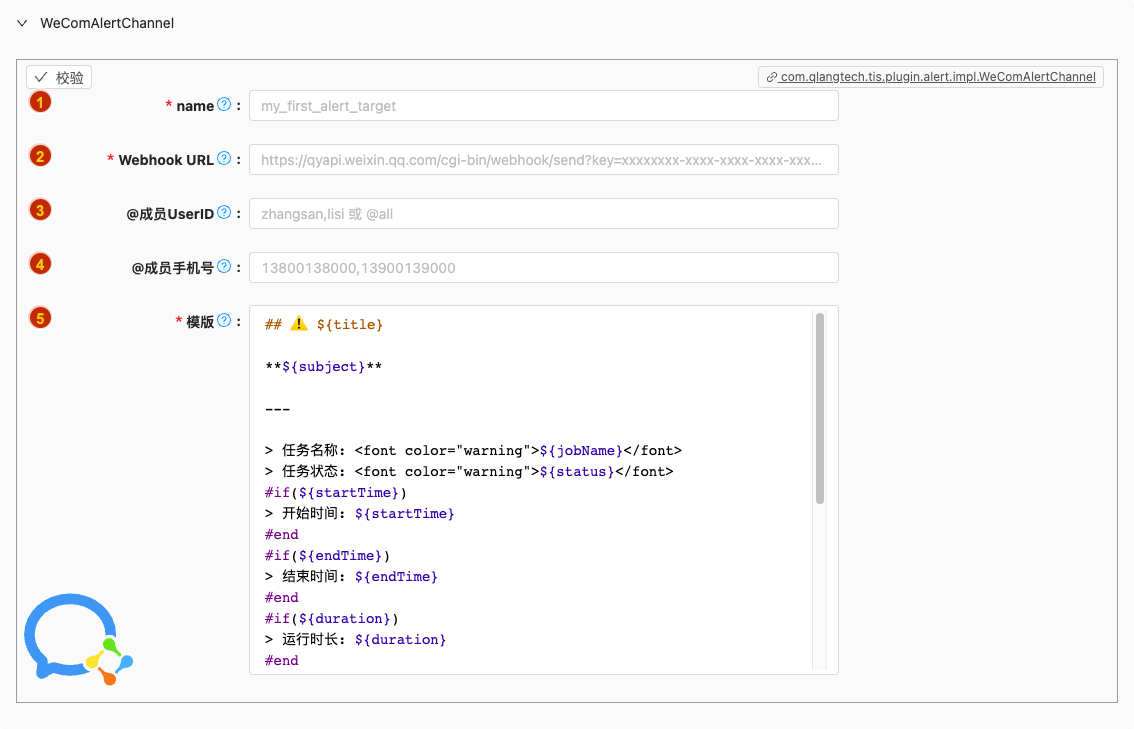Click the ${title} line in template editor

point(349,325)
